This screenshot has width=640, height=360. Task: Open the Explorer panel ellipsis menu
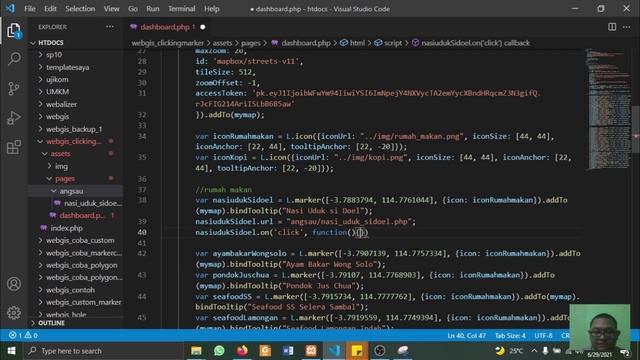point(110,27)
